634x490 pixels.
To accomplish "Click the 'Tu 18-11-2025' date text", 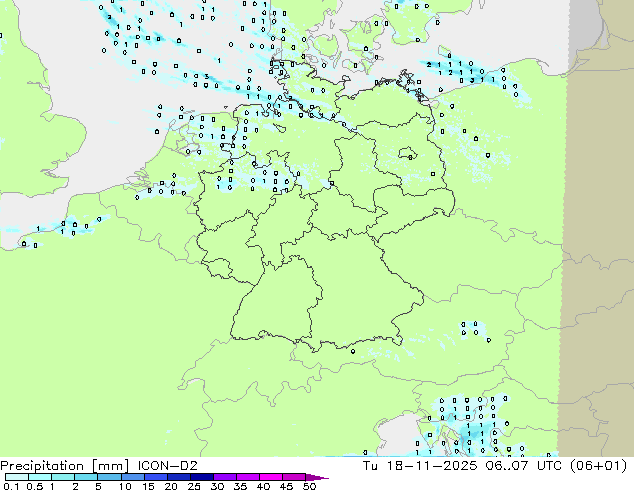I will pyautogui.click(x=420, y=466).
